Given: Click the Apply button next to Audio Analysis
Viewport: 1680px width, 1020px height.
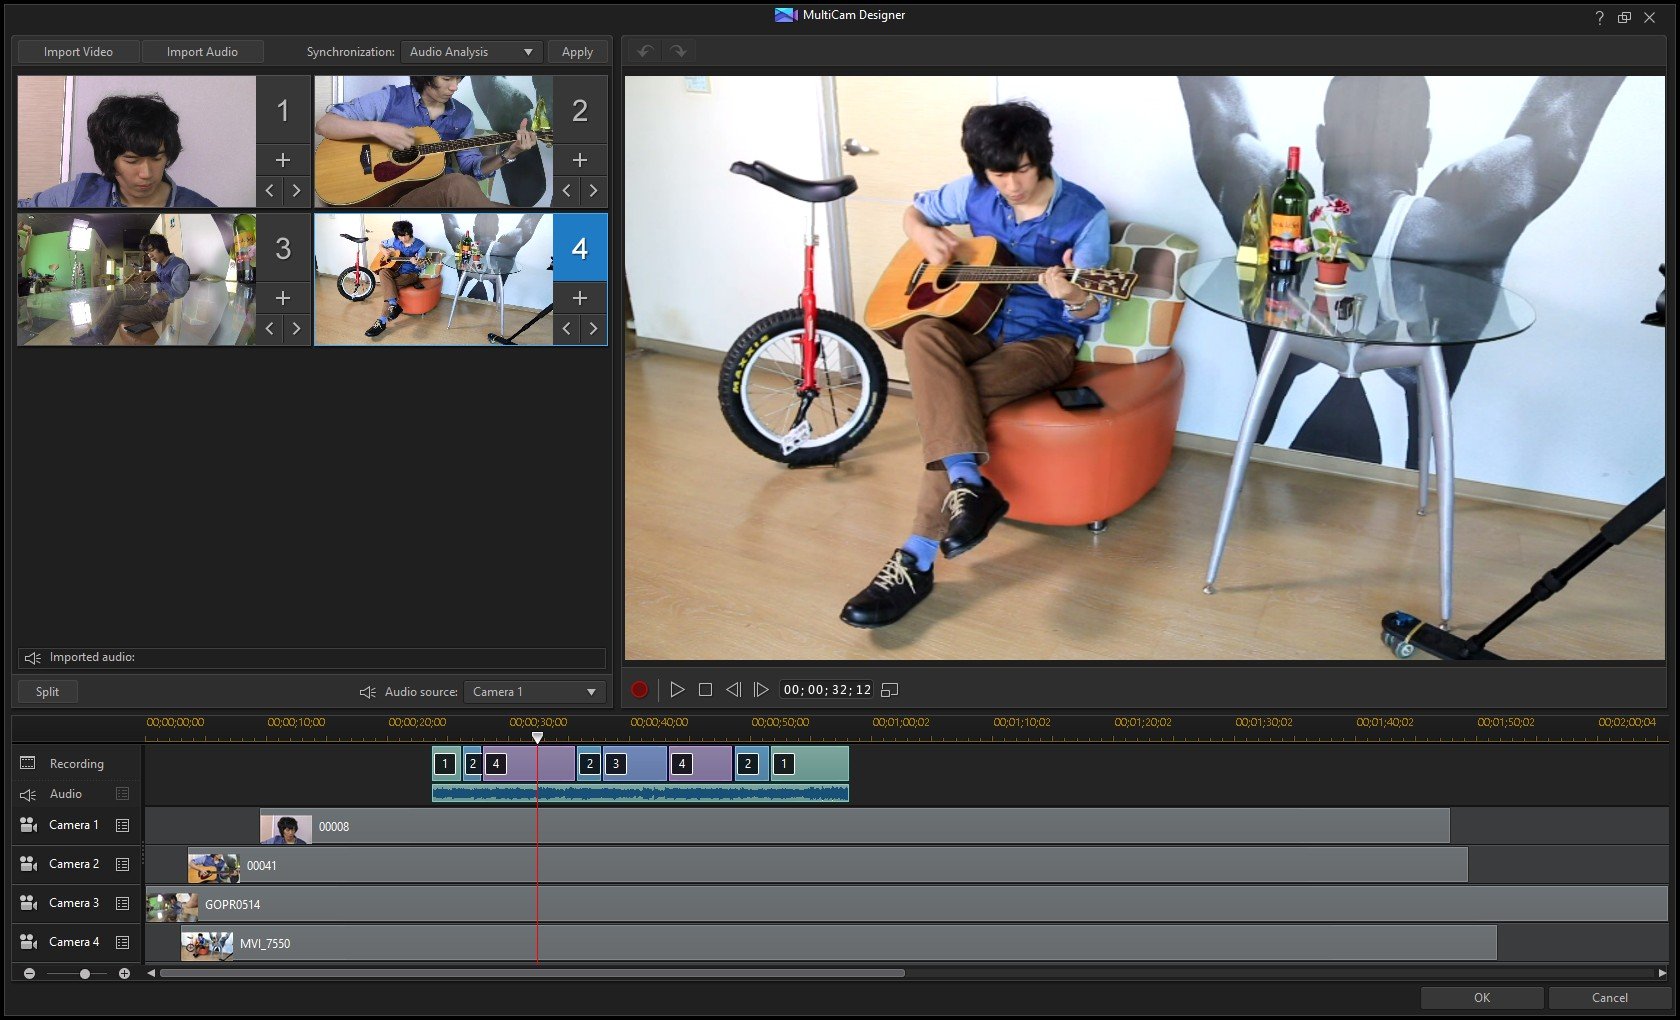Looking at the screenshot, I should tap(577, 51).
